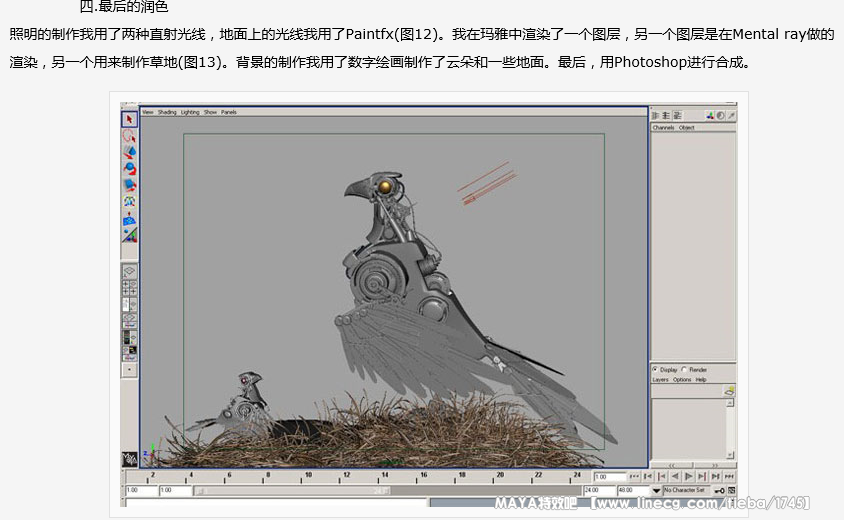Screen dimensions: 844x520
Task: Click second channel box display icon
Action: tap(666, 116)
